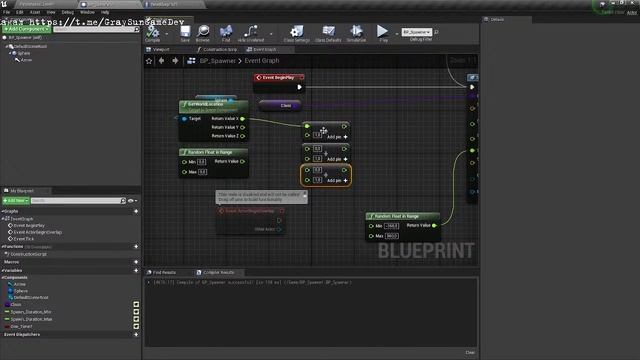Select Event BeginPlay in My Blueprint list
Viewport: 640px width, 360px height.
pos(29,226)
